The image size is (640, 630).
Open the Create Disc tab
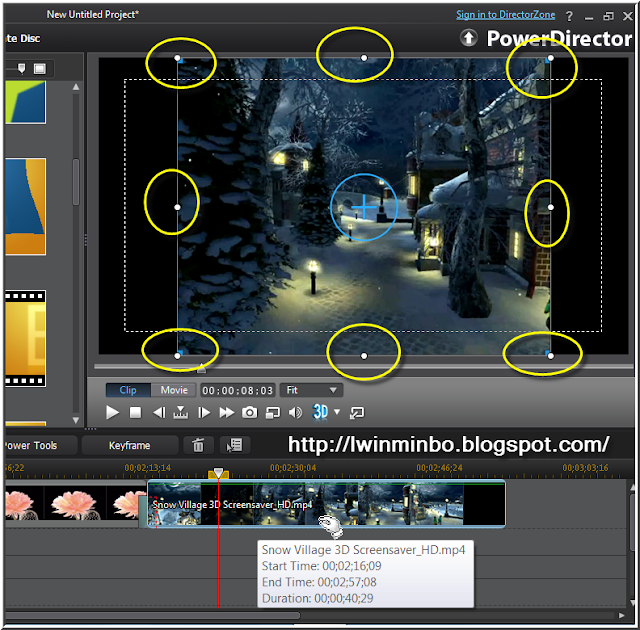click(x=22, y=38)
